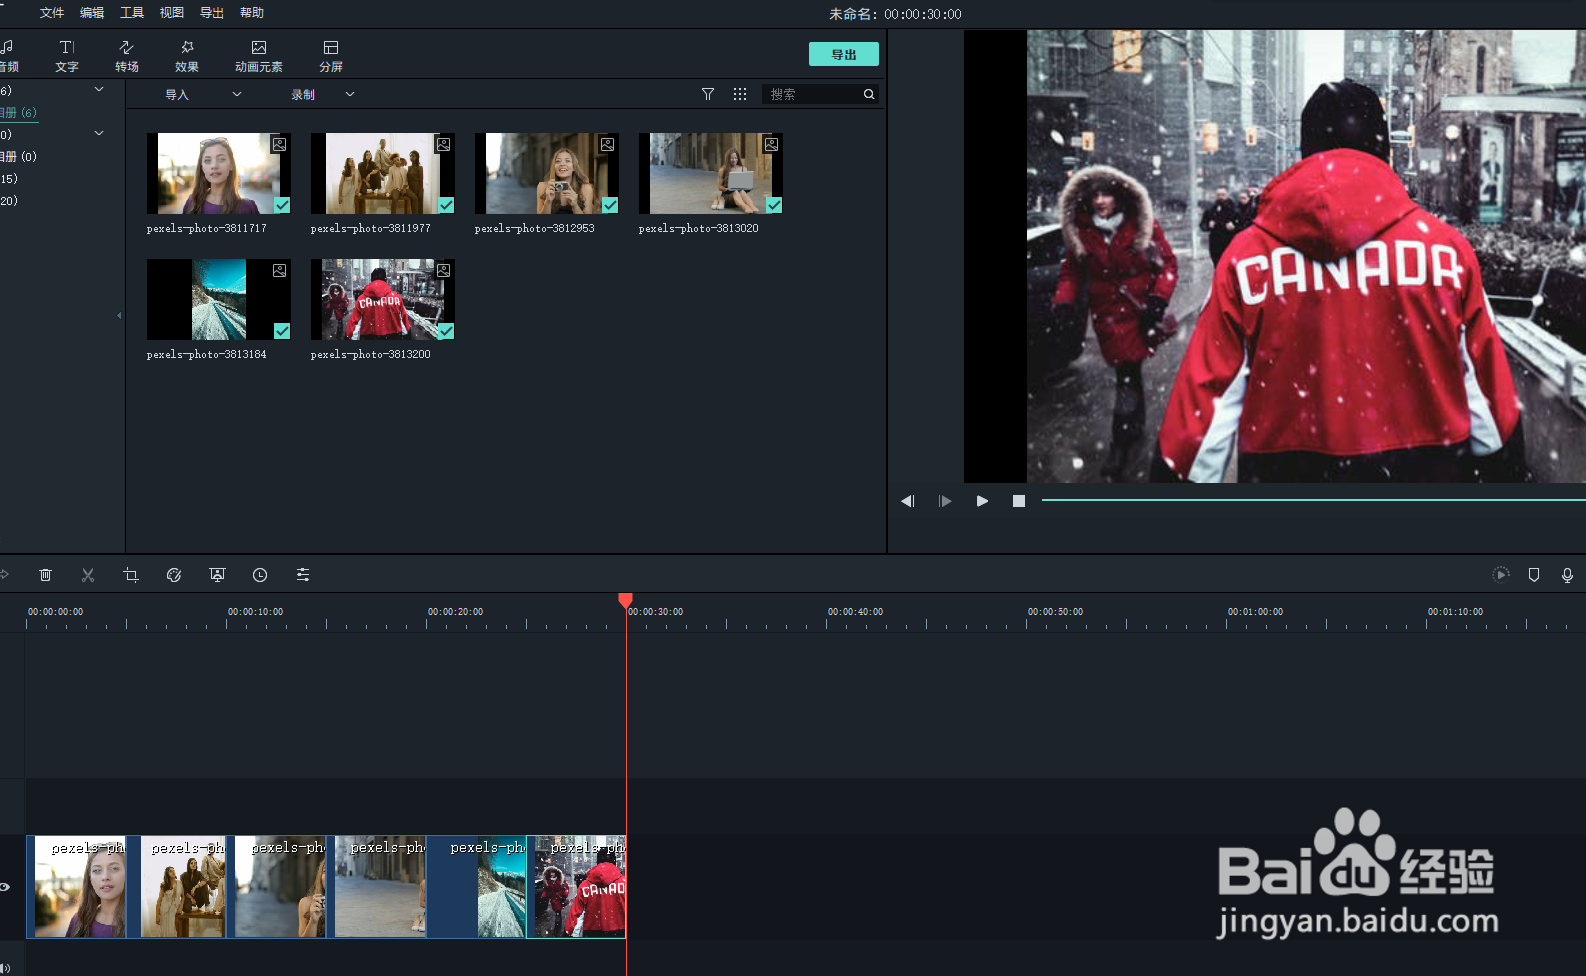Click the green screen presenter icon
Image resolution: width=1586 pixels, height=976 pixels.
217,575
